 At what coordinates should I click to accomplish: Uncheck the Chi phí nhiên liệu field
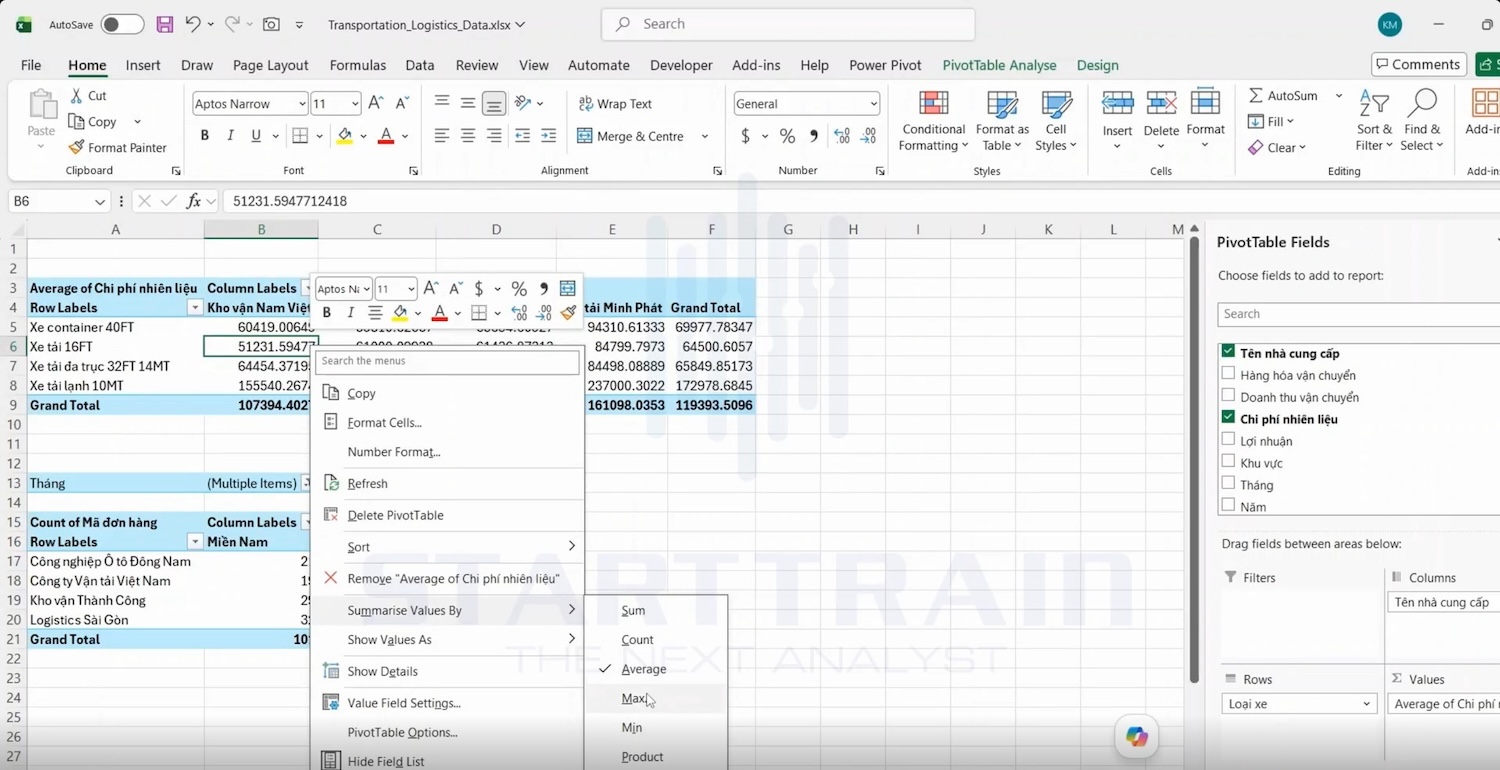point(1228,419)
